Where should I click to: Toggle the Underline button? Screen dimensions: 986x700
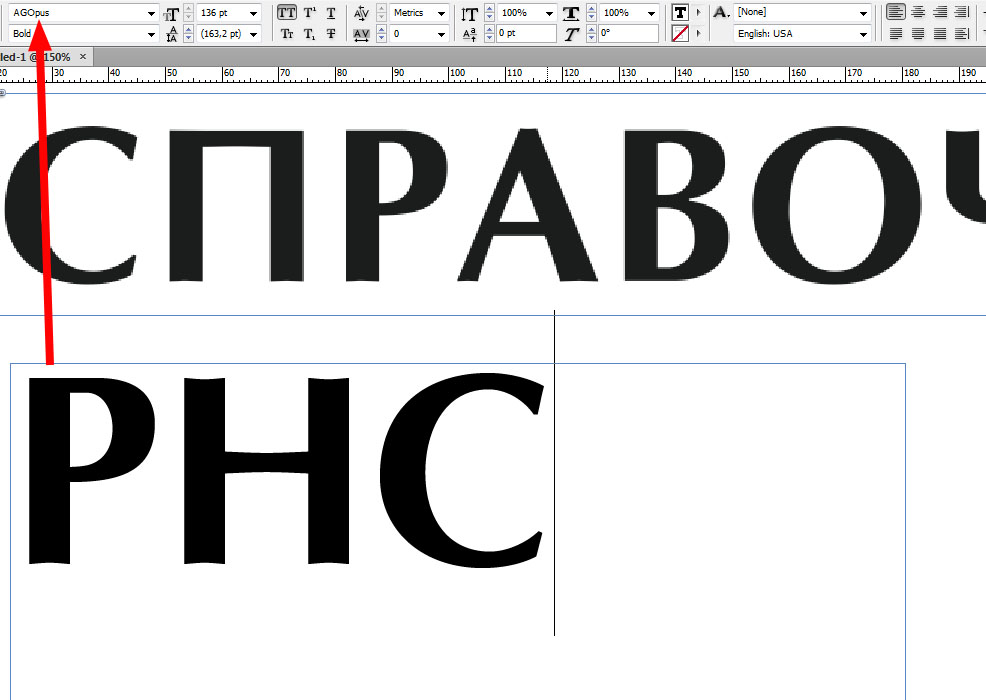(x=331, y=13)
